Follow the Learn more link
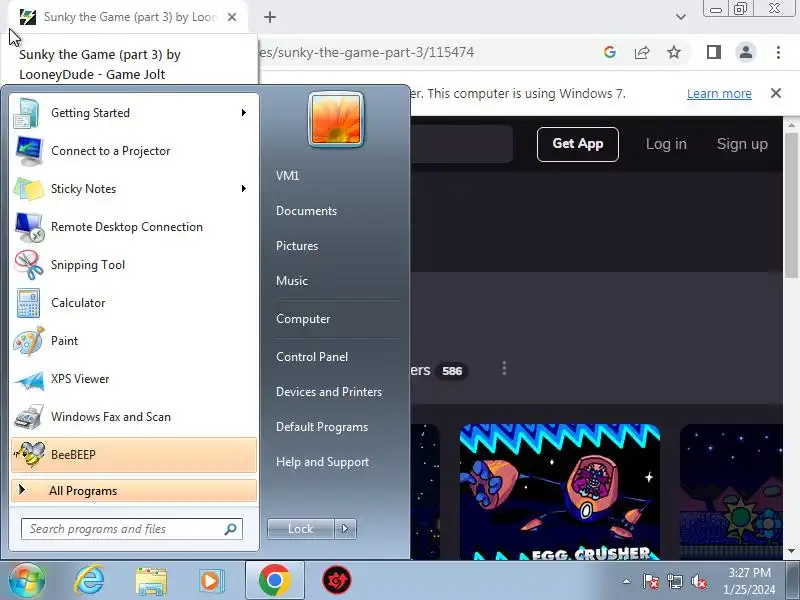800x600 pixels. click(x=719, y=94)
